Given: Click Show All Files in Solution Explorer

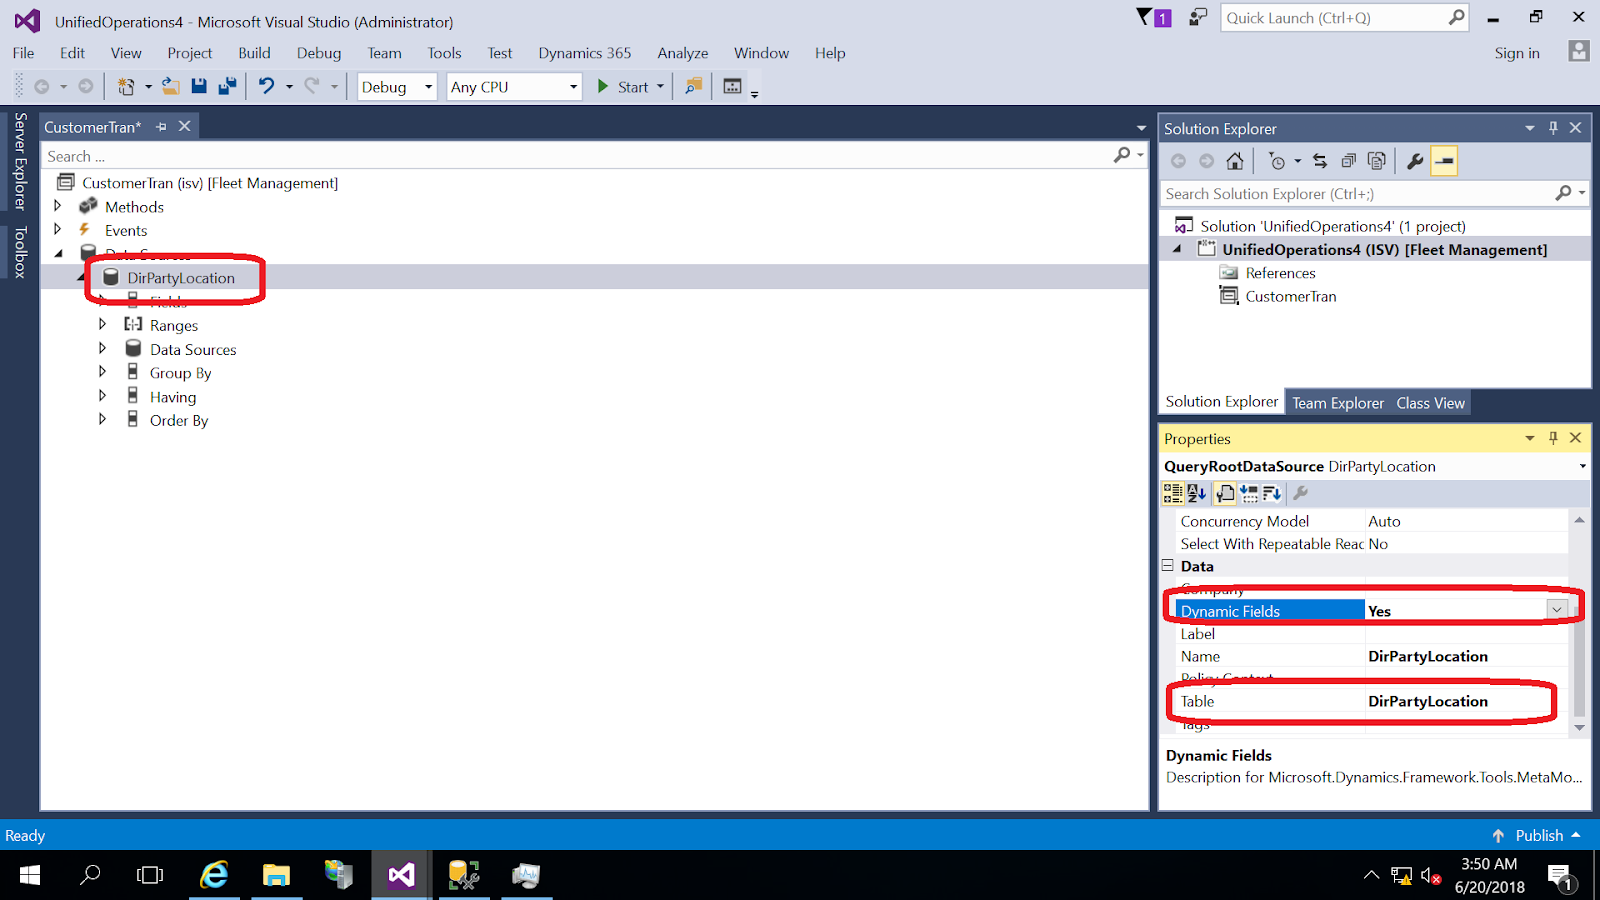Looking at the screenshot, I should [x=1377, y=161].
